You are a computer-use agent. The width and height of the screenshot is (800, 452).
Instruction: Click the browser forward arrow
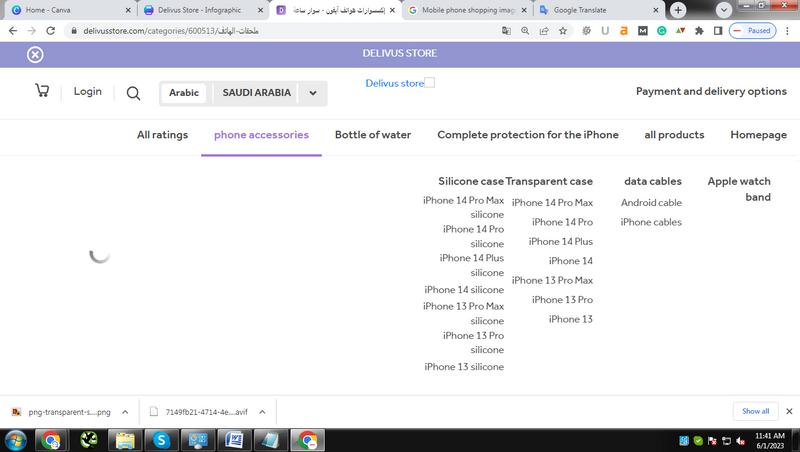point(32,31)
